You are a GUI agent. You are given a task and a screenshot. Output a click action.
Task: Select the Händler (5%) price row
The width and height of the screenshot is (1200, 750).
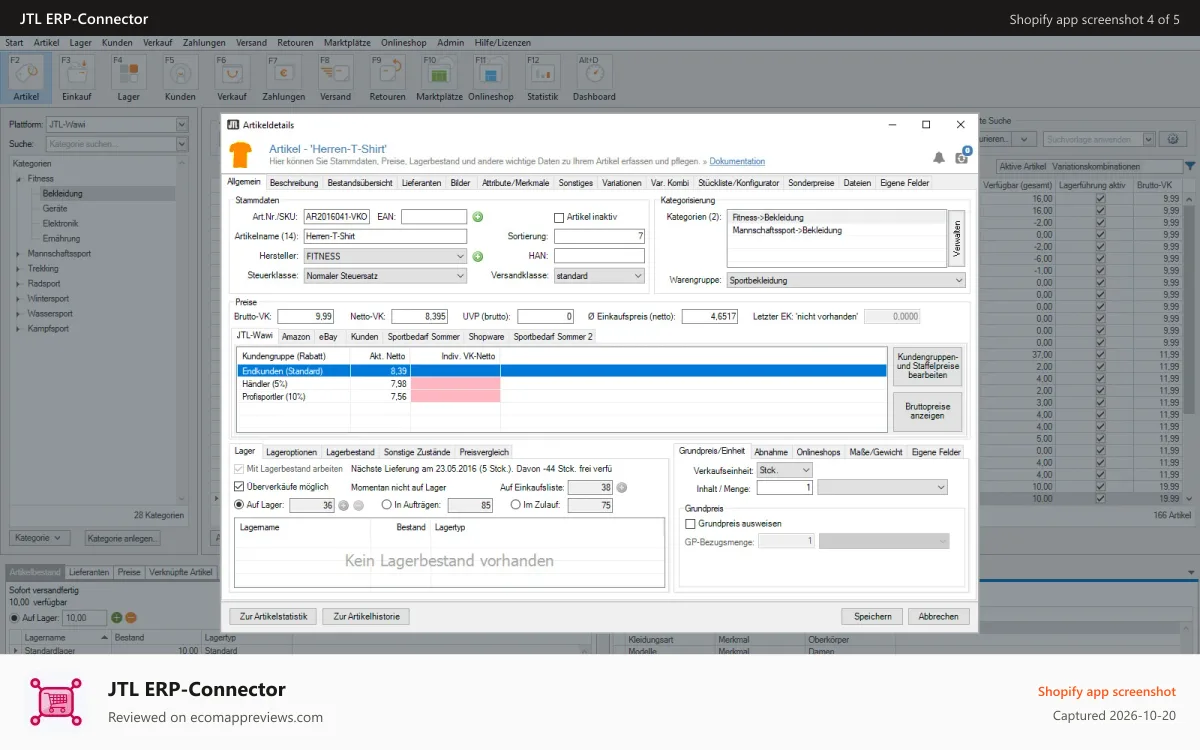[x=562, y=383]
